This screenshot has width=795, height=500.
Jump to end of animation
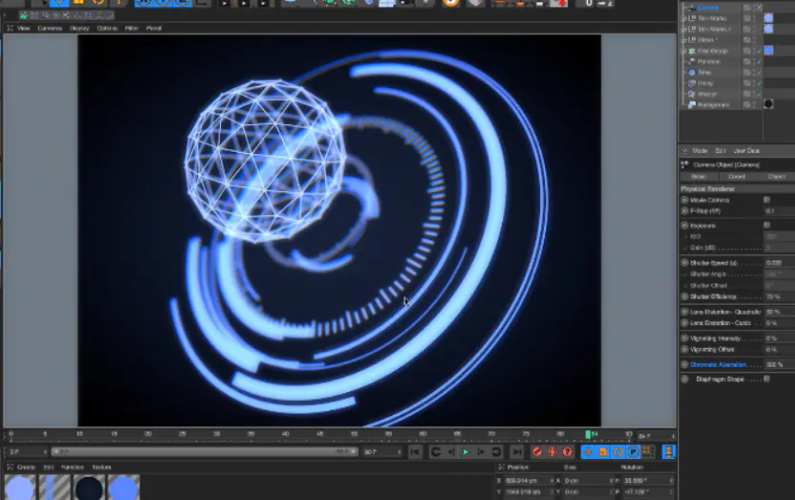517,452
